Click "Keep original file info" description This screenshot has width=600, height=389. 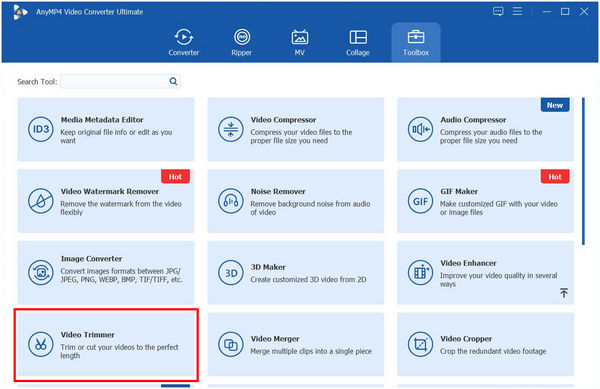116,136
